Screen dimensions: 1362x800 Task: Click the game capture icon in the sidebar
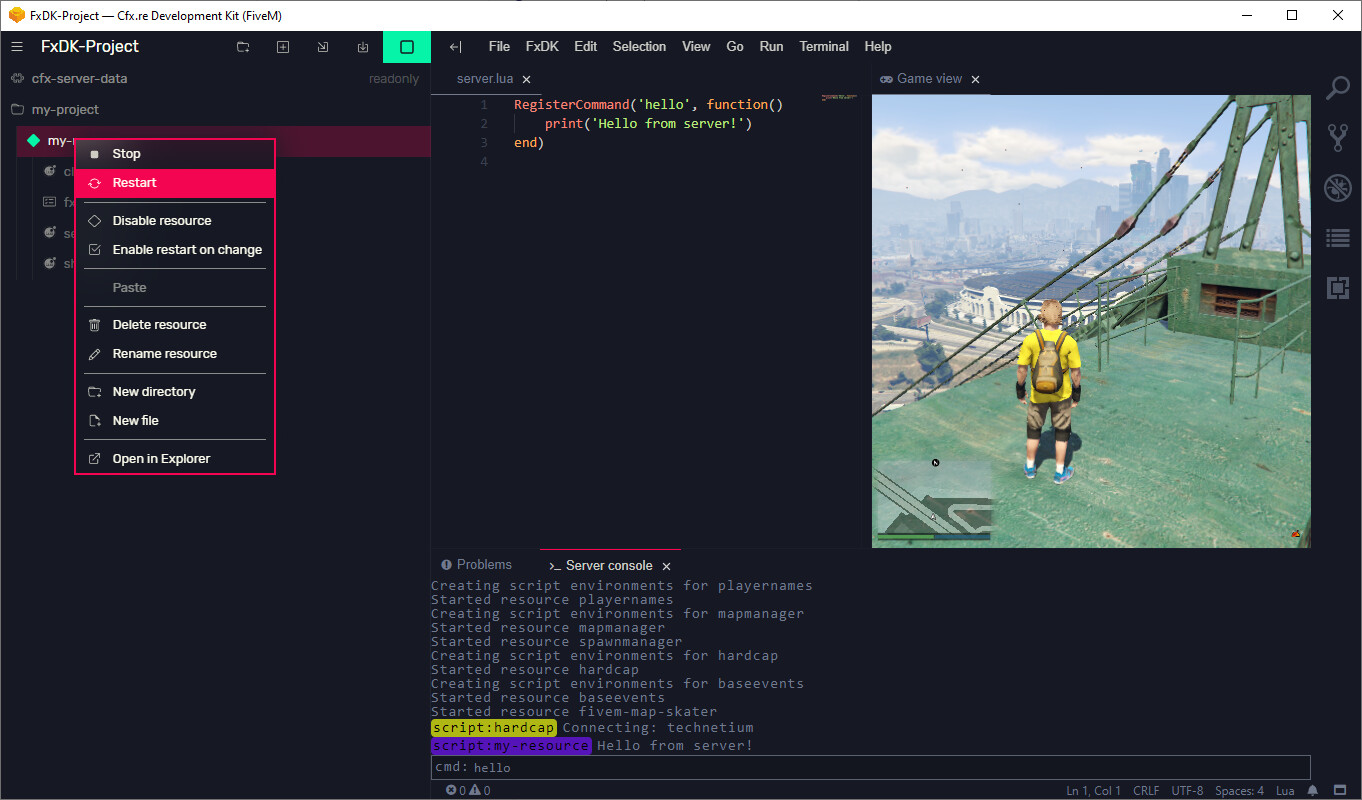pyautogui.click(x=1338, y=287)
